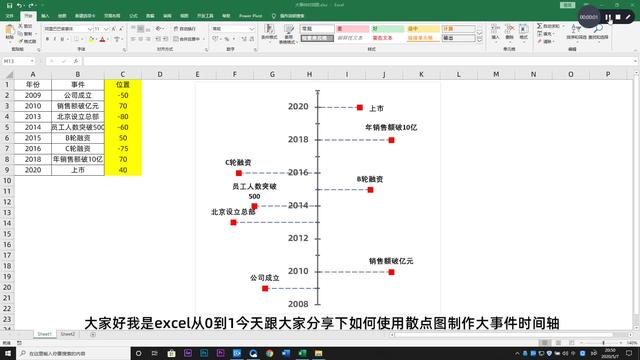The width and height of the screenshot is (640, 360).
Task: Click the text orientation icon
Action: click(x=159, y=29)
